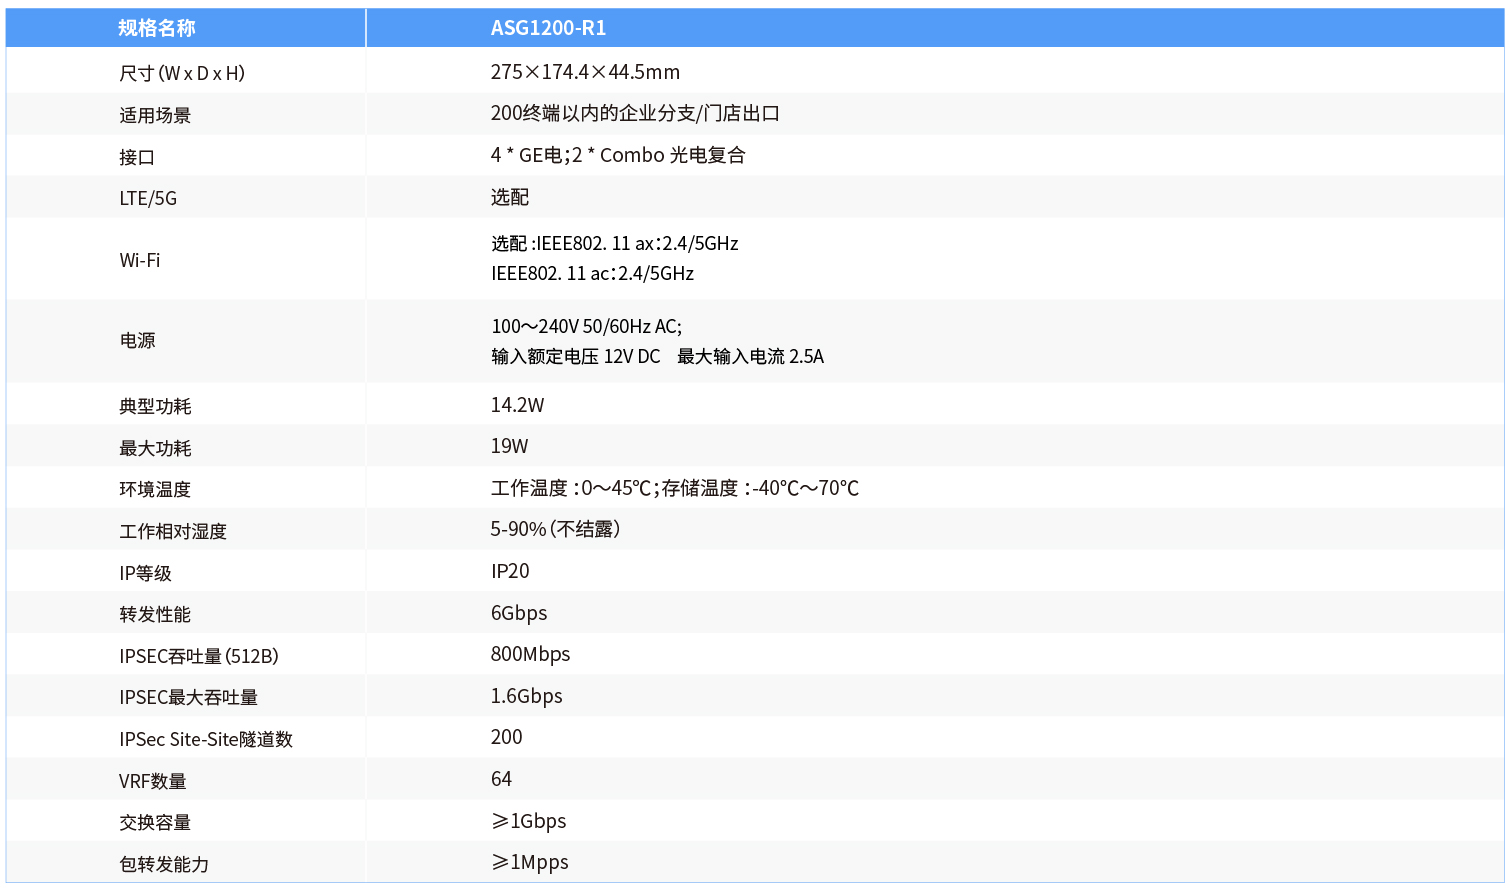The width and height of the screenshot is (1510, 894).
Task: Click the Wi-Fi specification row
Action: (140, 259)
